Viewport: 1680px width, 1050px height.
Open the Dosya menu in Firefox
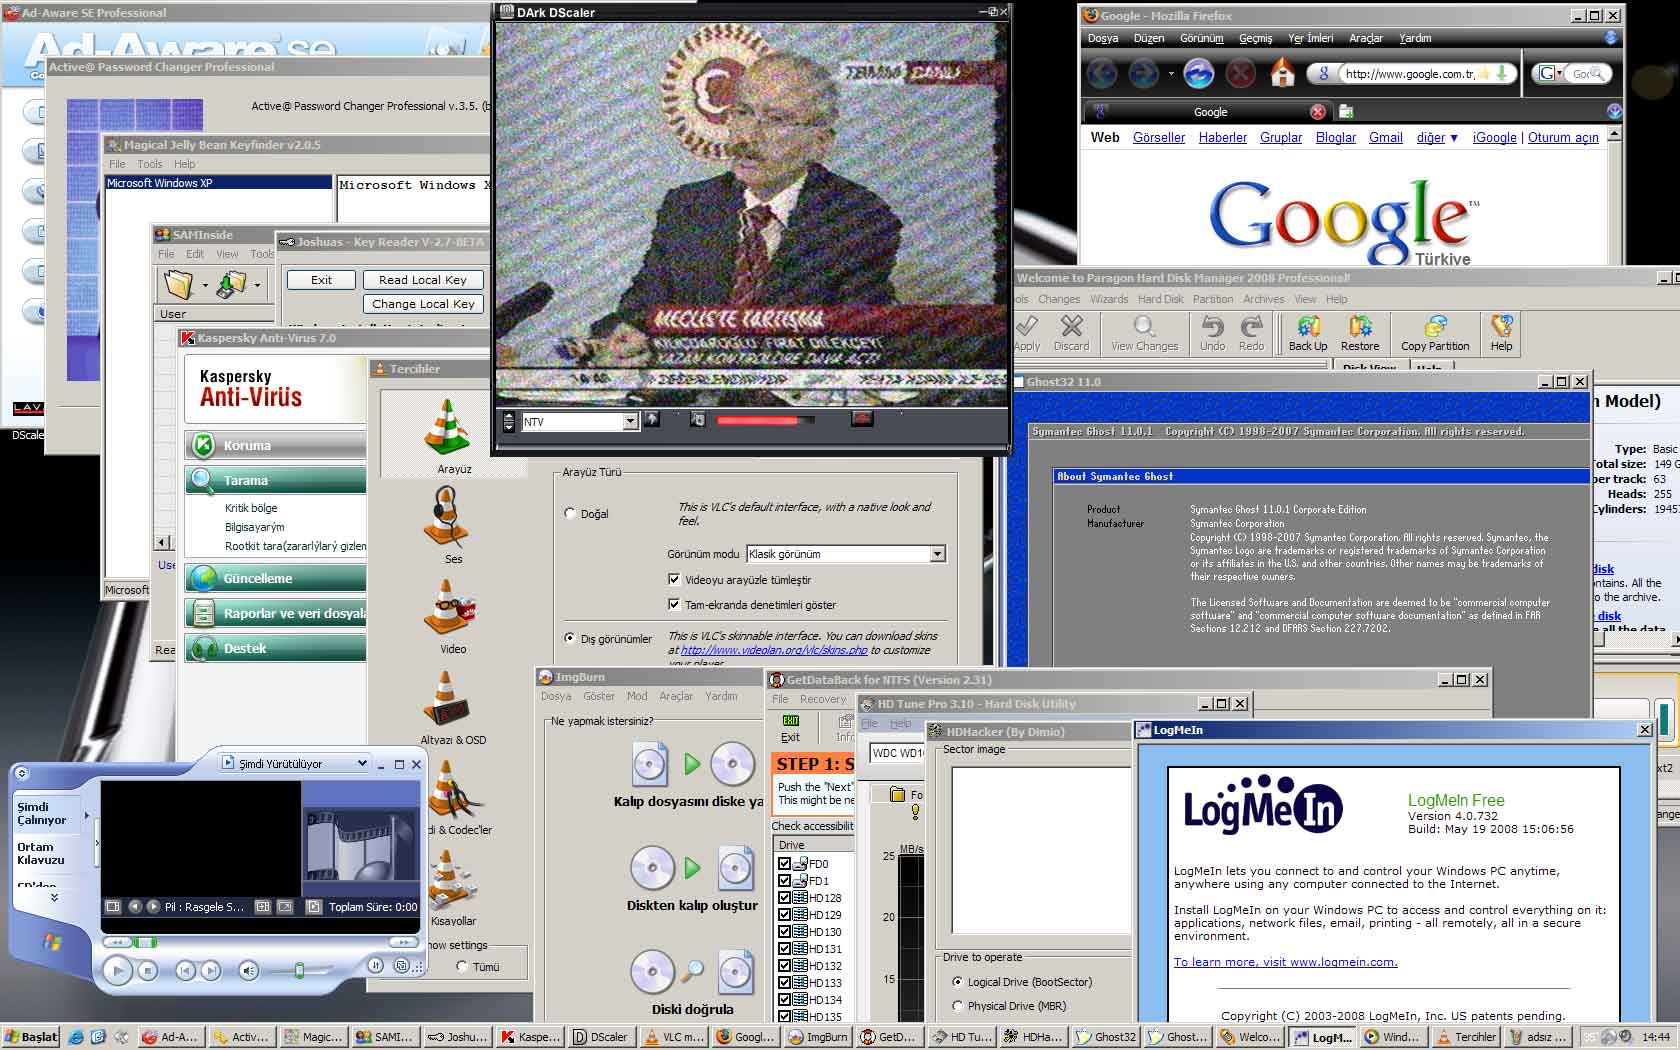coord(1103,38)
